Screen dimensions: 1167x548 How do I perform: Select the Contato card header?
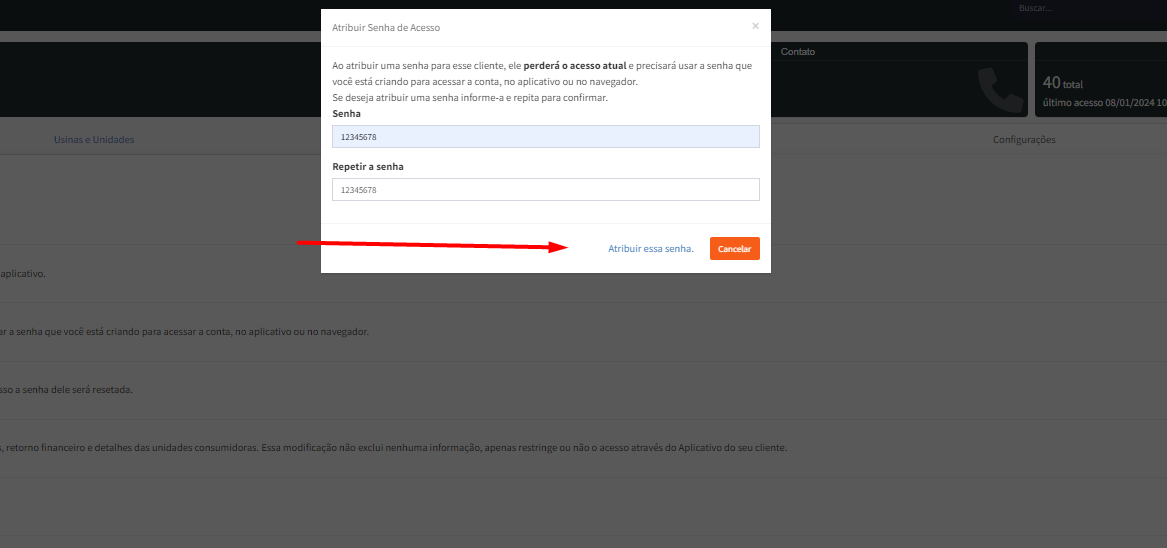click(798, 51)
